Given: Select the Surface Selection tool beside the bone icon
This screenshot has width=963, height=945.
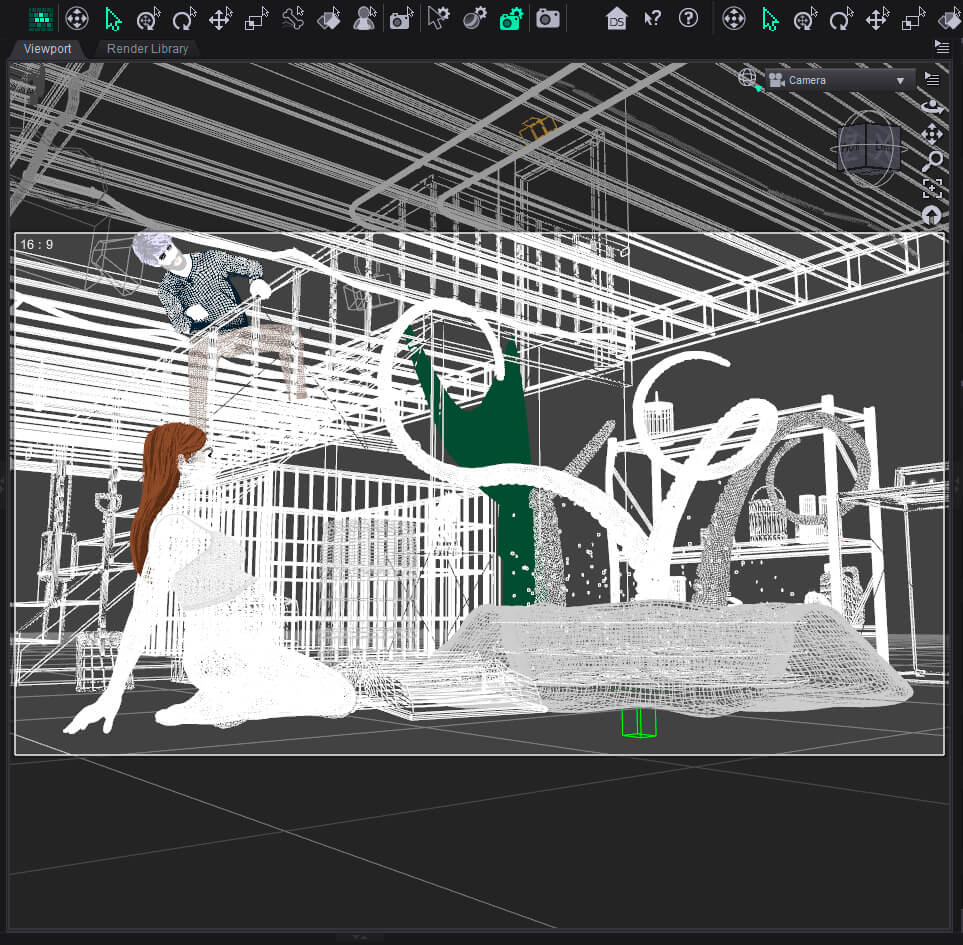Looking at the screenshot, I should (329, 20).
